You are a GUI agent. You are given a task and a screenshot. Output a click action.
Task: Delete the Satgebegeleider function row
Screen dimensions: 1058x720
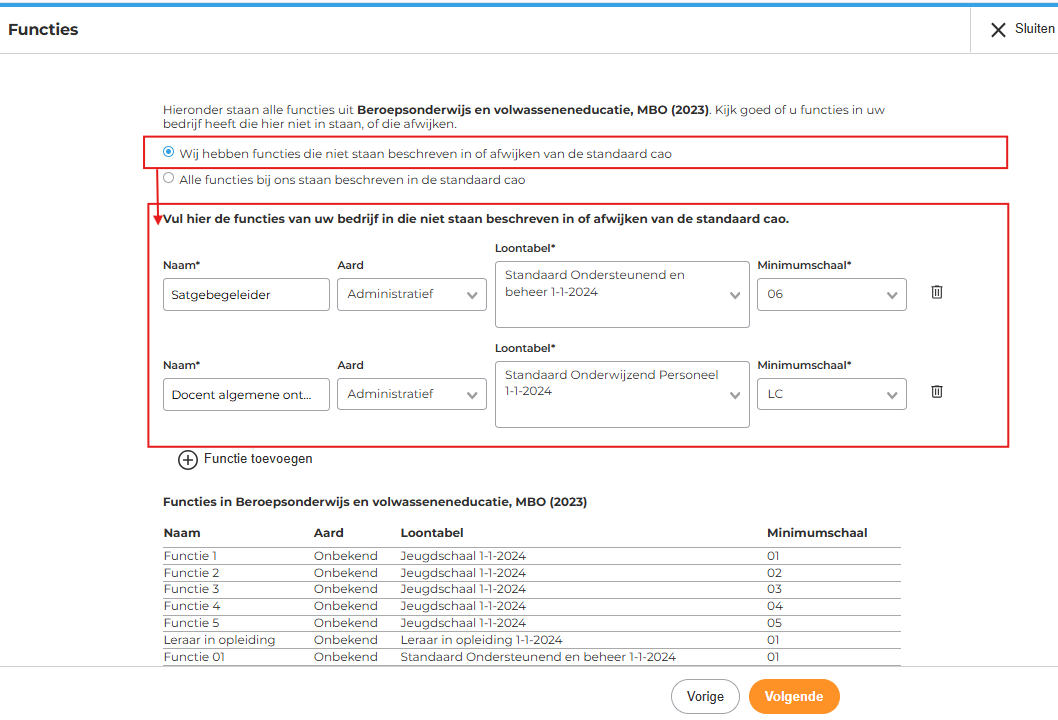pos(936,292)
